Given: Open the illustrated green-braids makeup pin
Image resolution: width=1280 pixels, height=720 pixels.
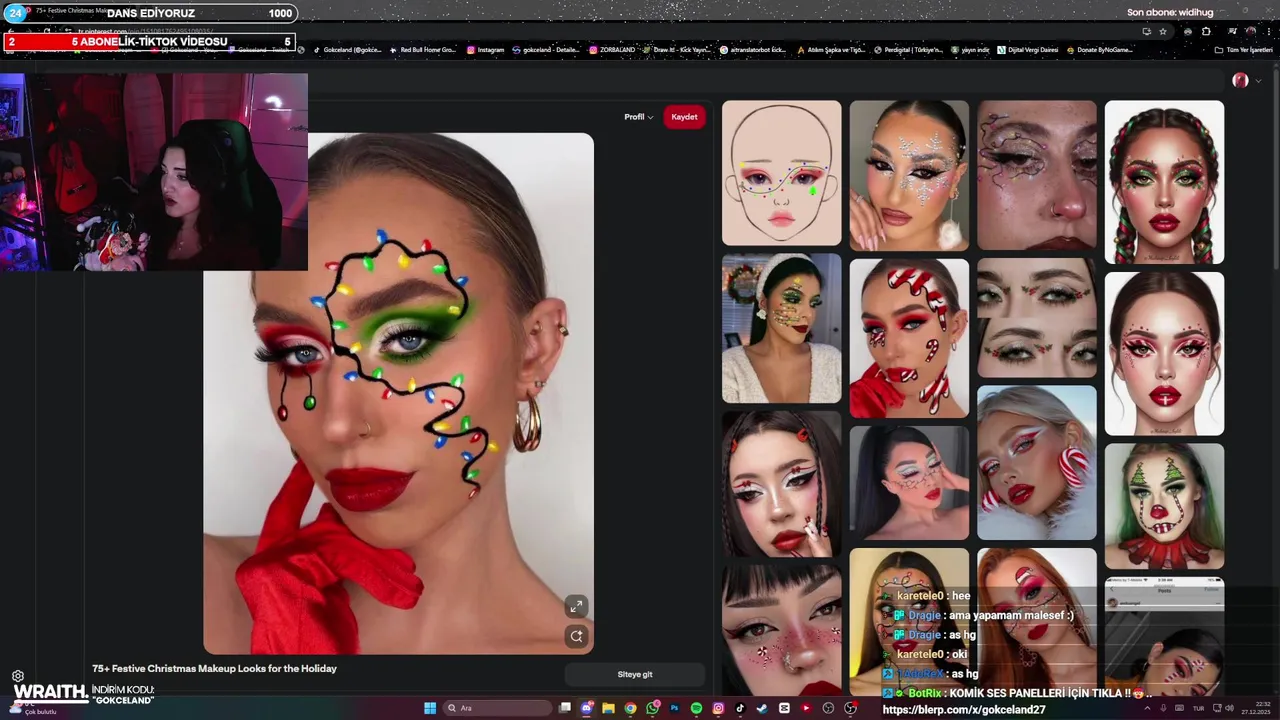Looking at the screenshot, I should (1164, 182).
